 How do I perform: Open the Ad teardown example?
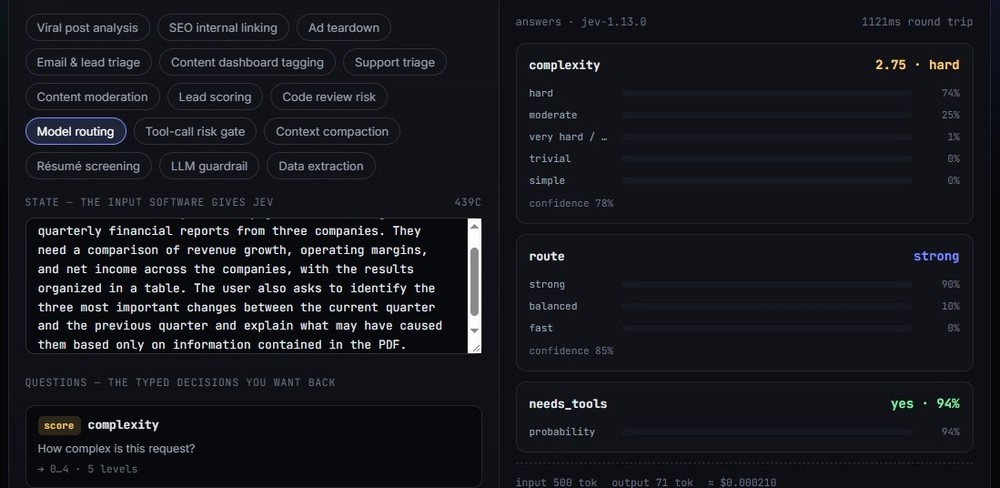pos(344,27)
